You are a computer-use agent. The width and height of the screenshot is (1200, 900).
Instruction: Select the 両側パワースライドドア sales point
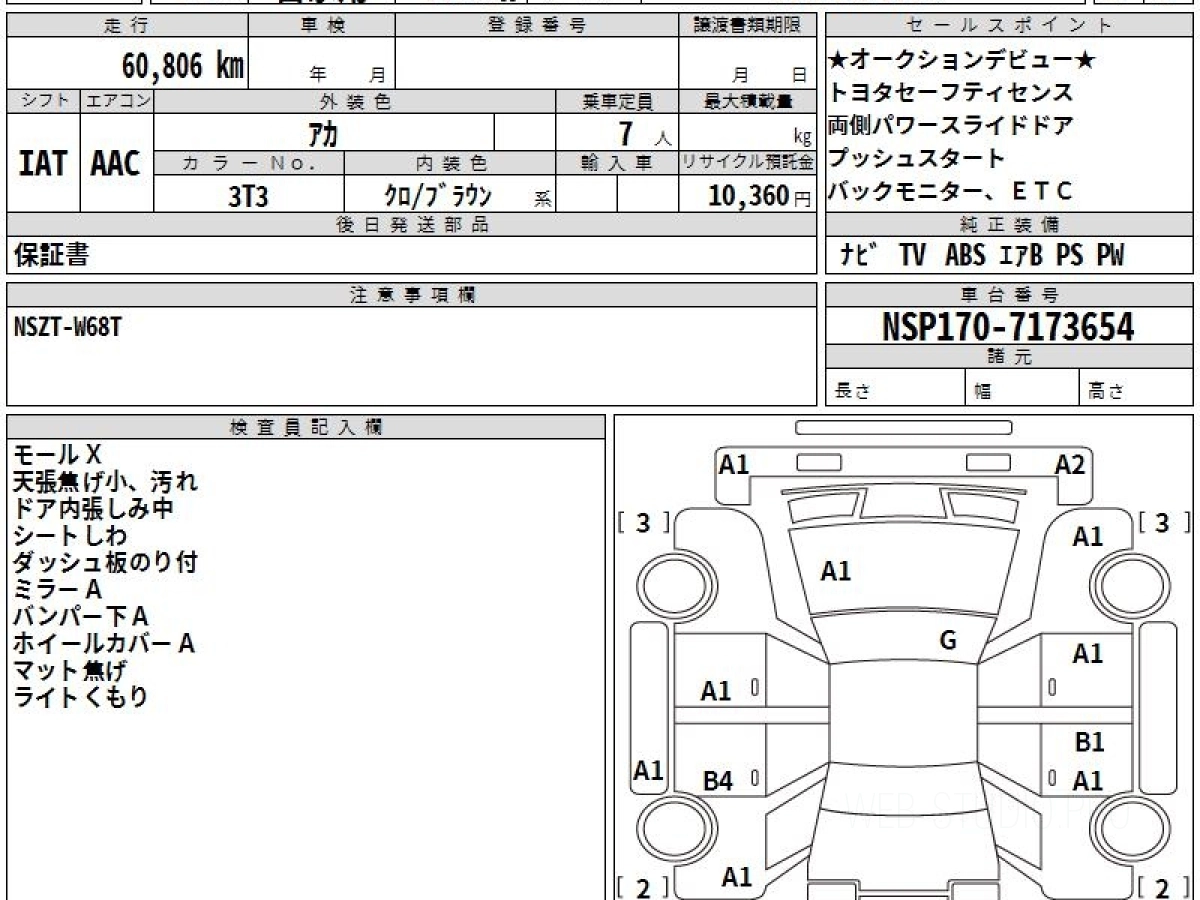tap(950, 126)
